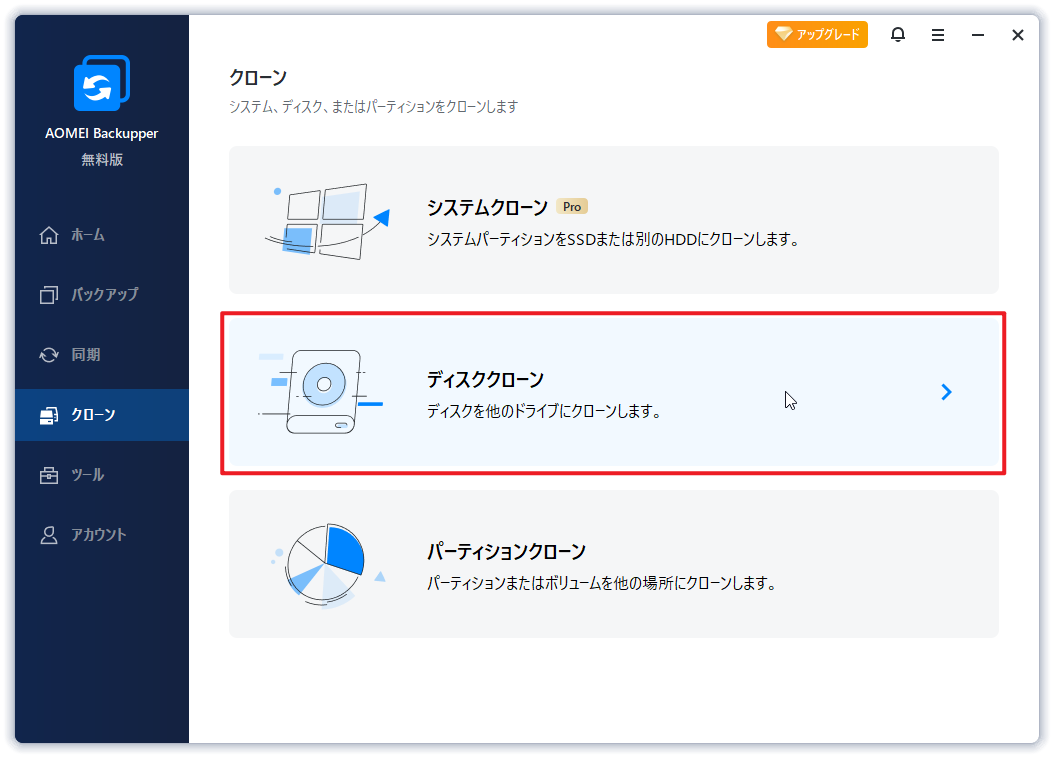Open ツール using the toolbox icon

(48, 474)
